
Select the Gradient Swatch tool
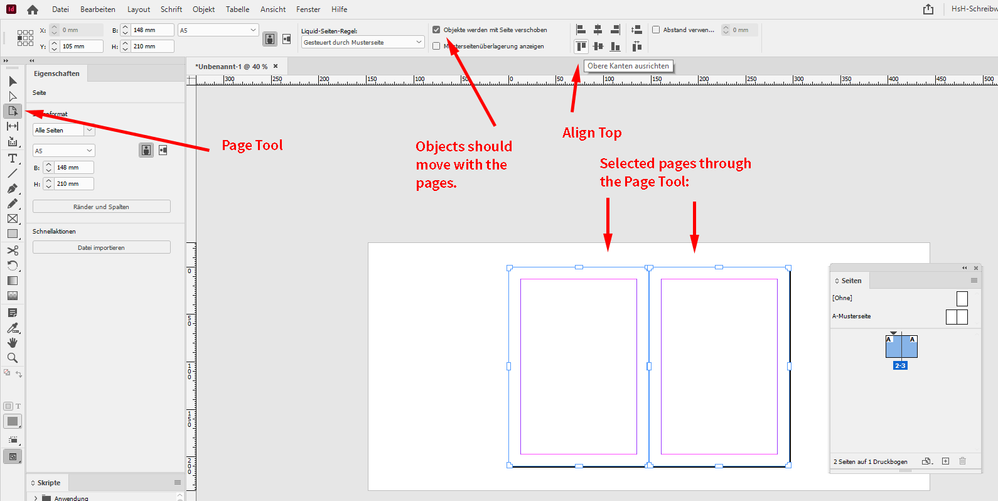tap(12, 281)
